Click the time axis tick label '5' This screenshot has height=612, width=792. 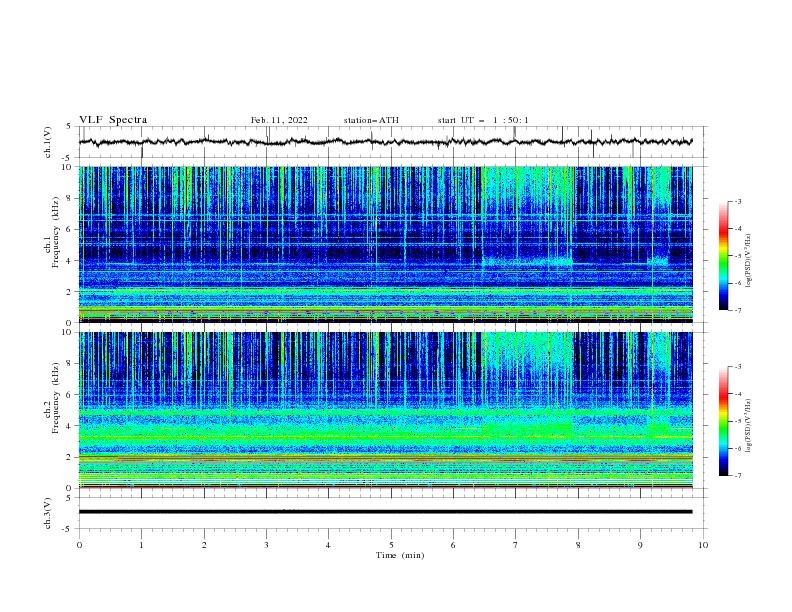coord(391,545)
